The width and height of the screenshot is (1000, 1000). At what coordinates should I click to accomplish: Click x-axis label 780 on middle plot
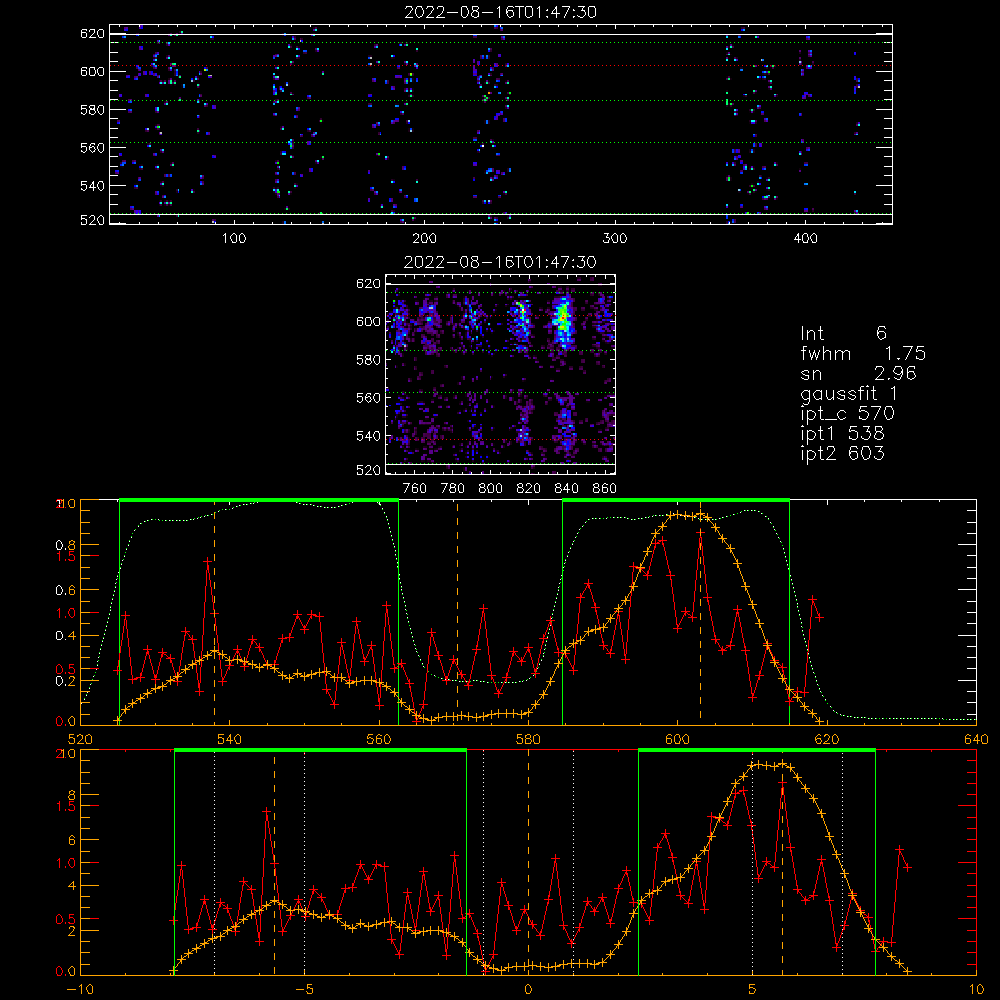click(x=453, y=489)
